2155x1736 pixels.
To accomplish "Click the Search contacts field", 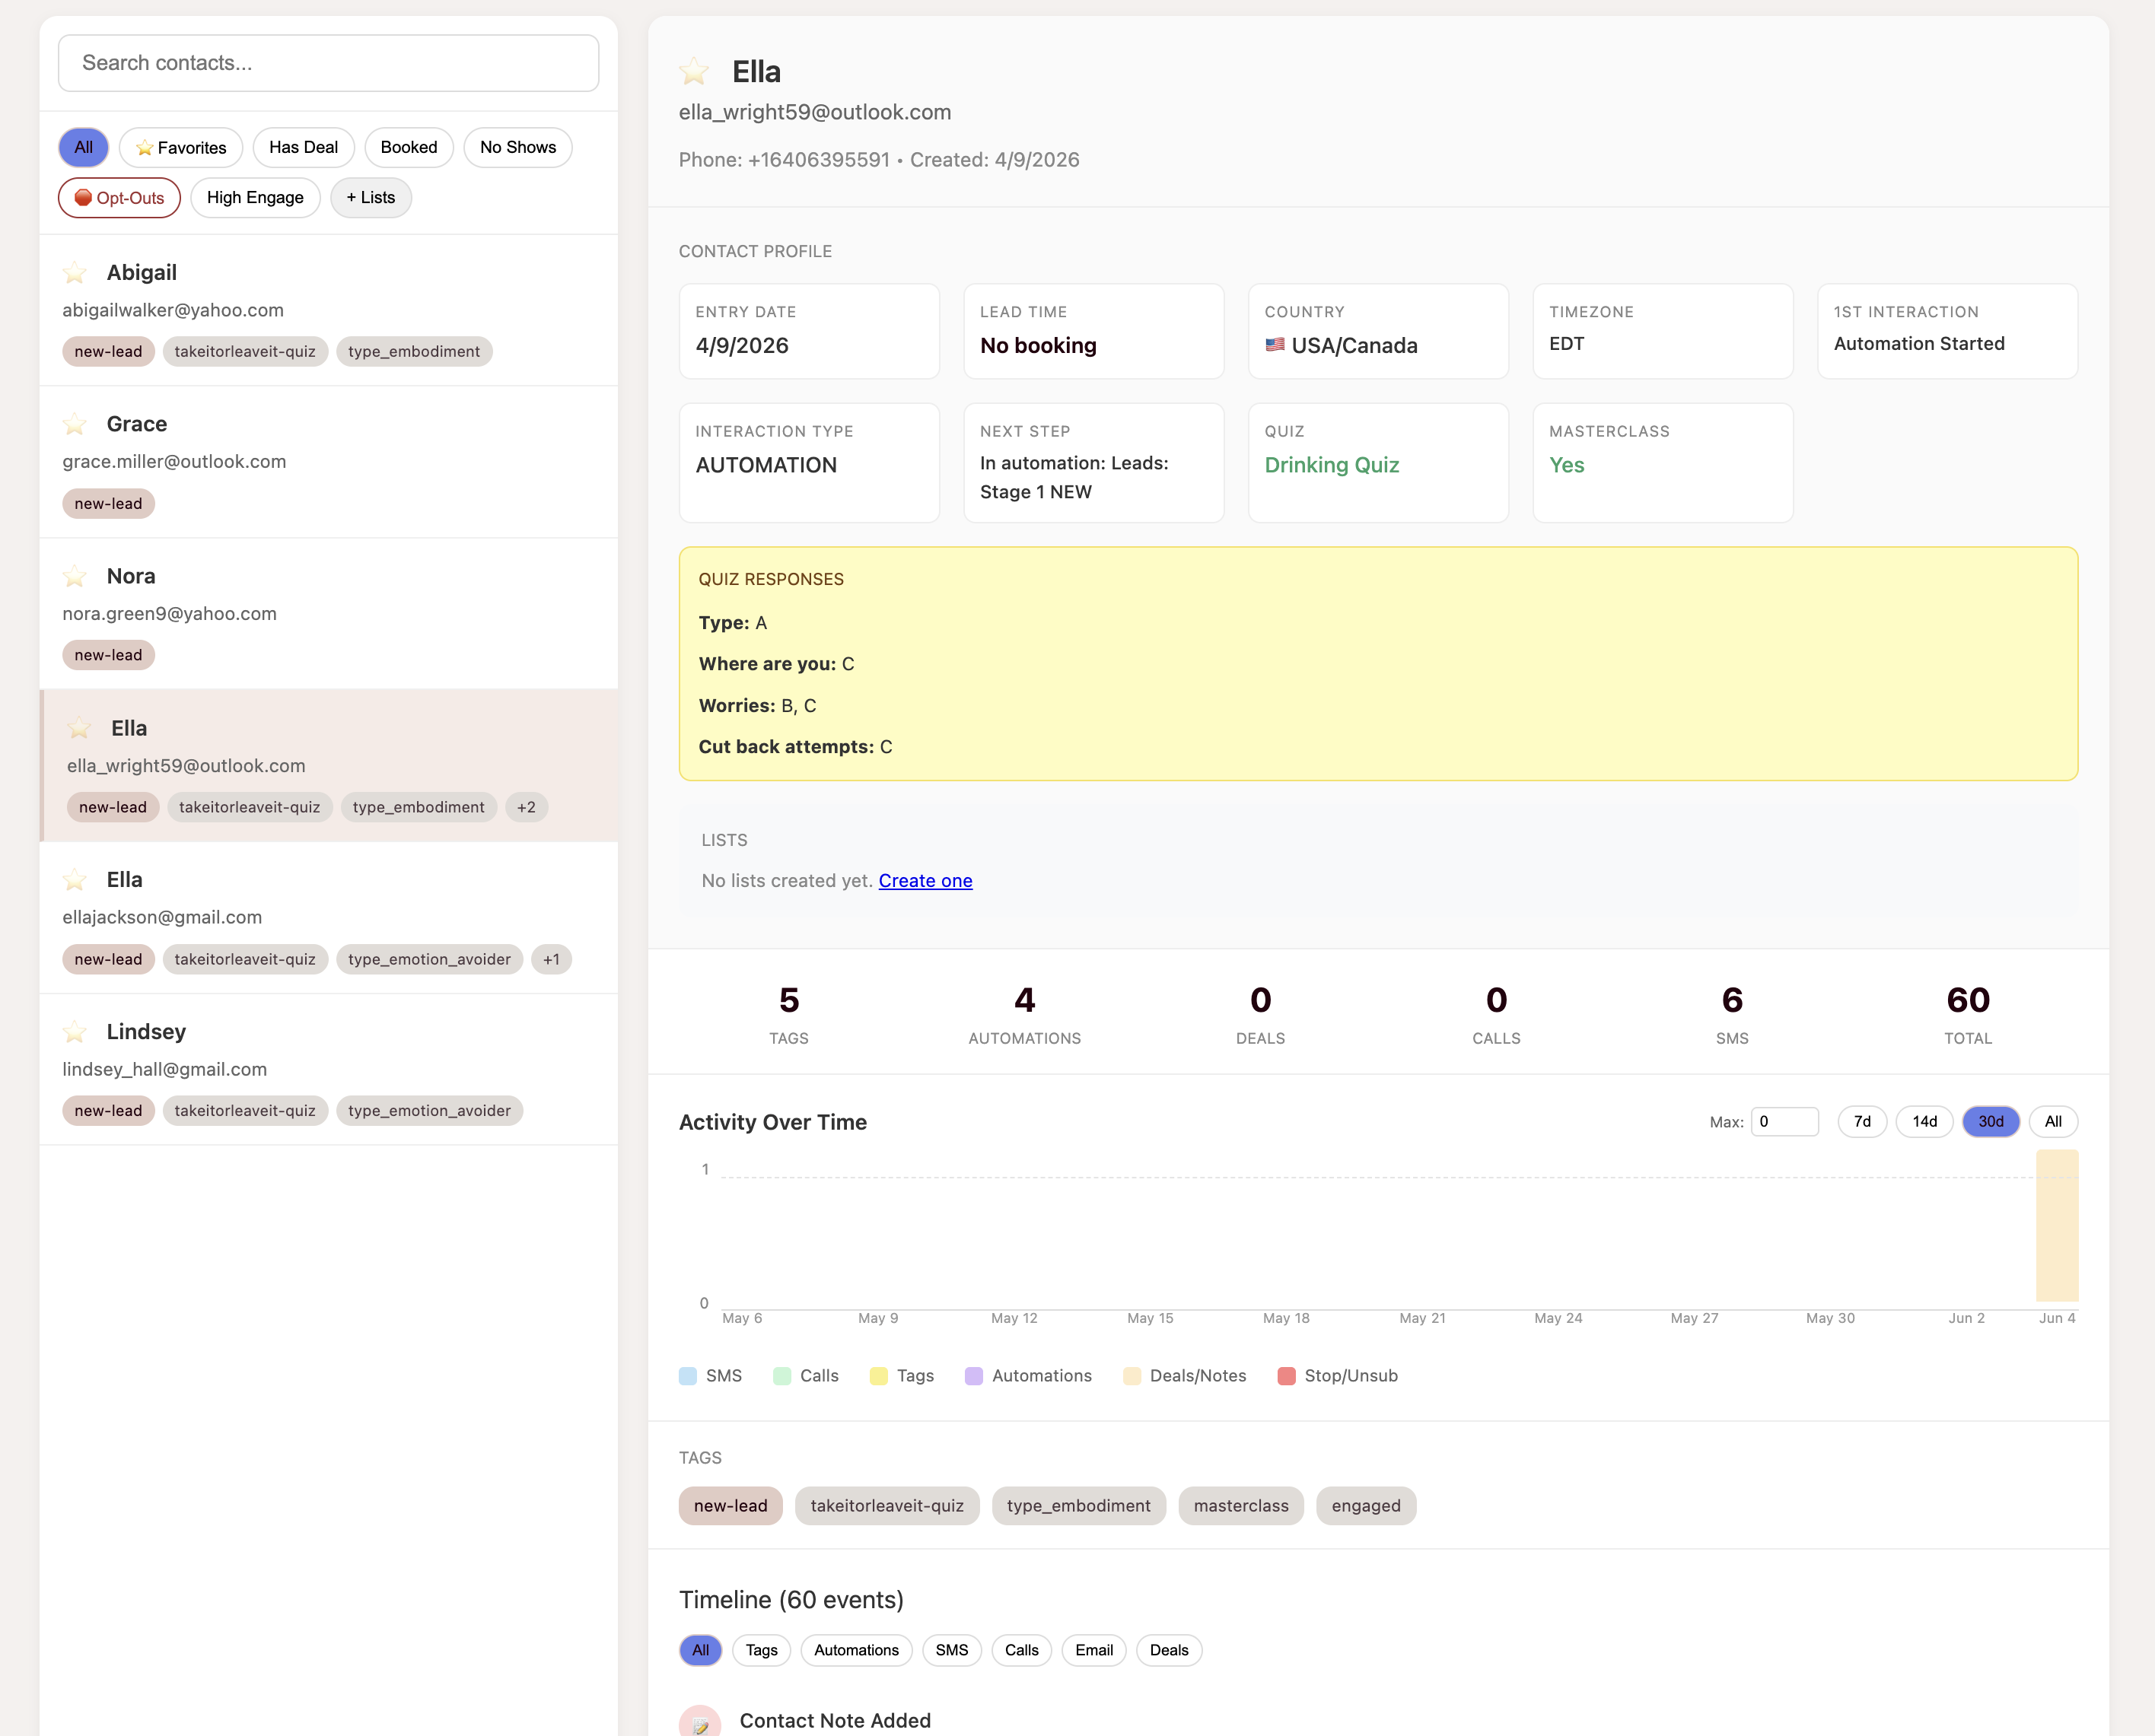I will 328,62.
